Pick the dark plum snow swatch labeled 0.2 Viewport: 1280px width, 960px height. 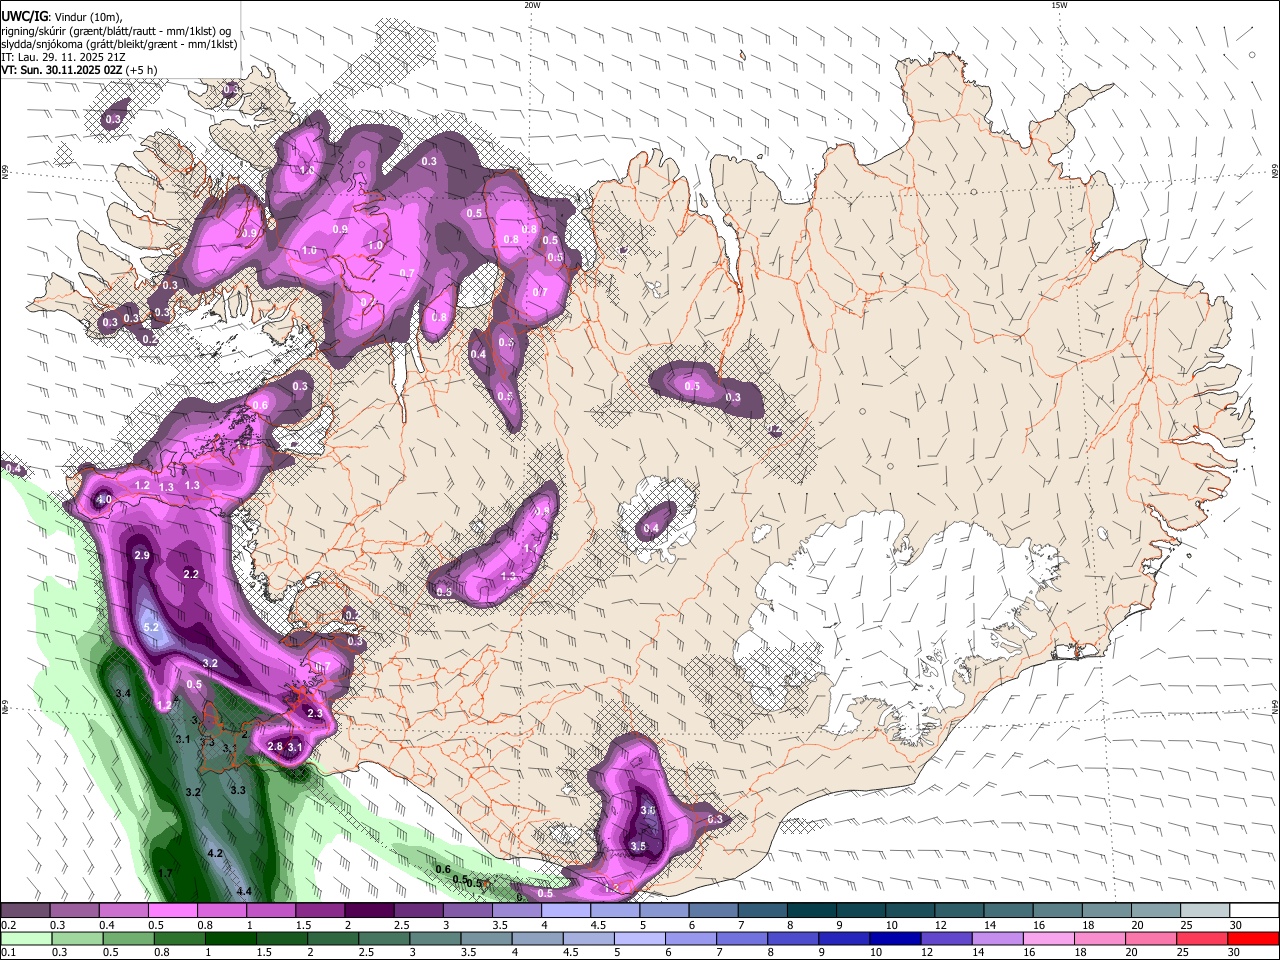25,911
